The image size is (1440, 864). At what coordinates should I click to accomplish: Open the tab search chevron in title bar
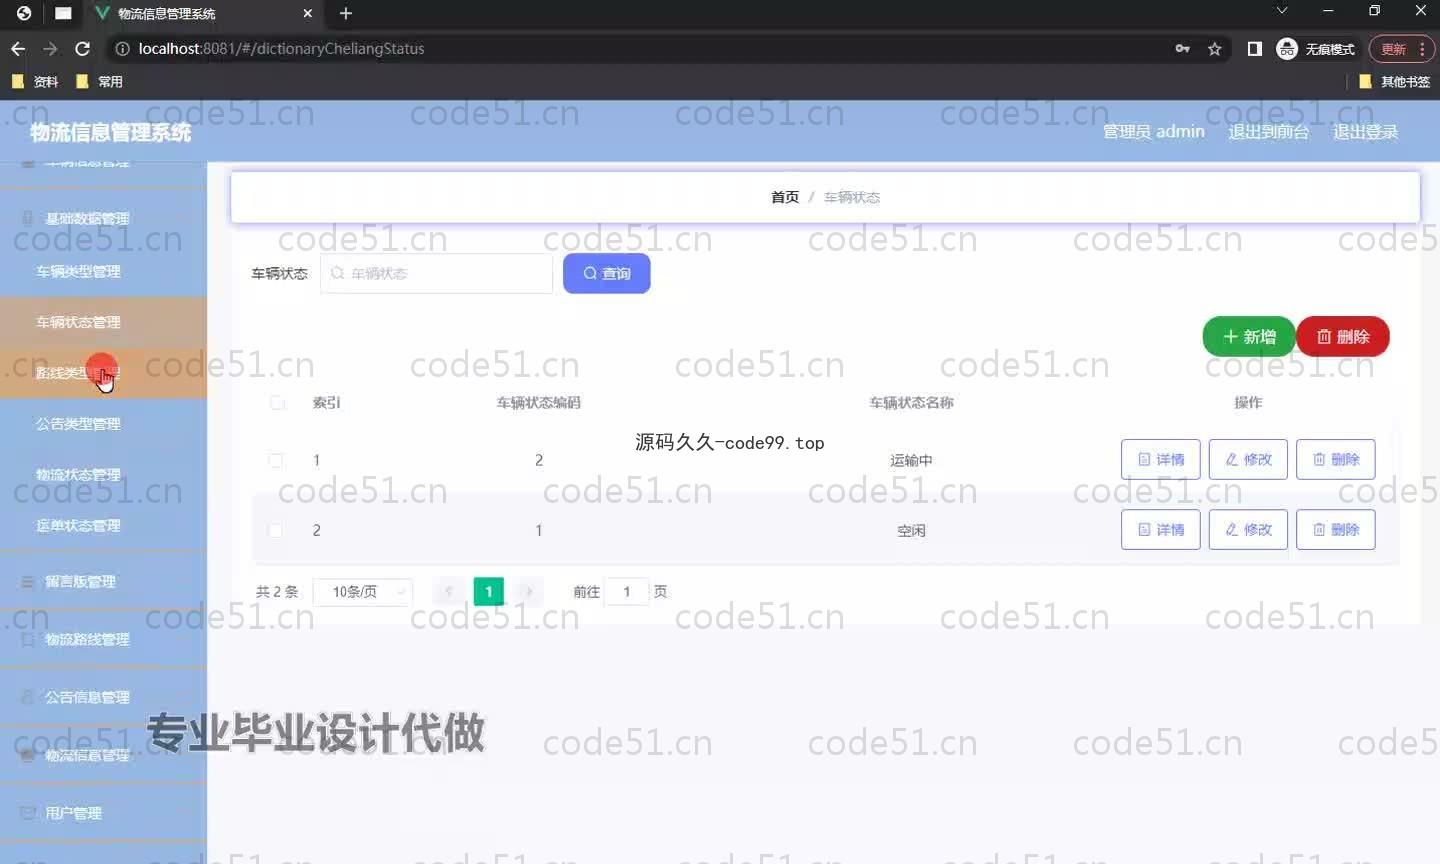coord(1282,11)
